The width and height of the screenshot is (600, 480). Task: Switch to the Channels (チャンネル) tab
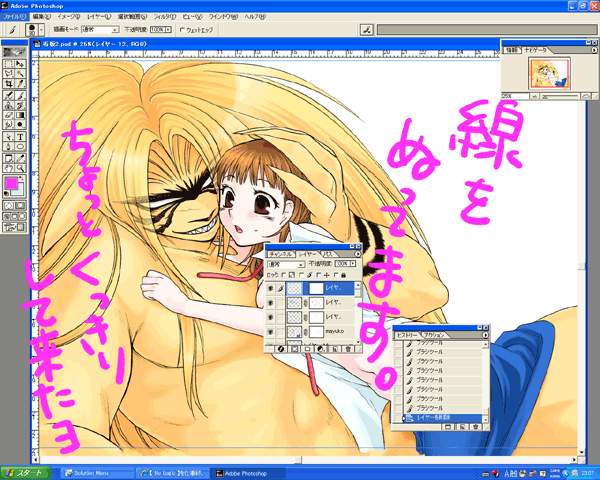(x=281, y=254)
